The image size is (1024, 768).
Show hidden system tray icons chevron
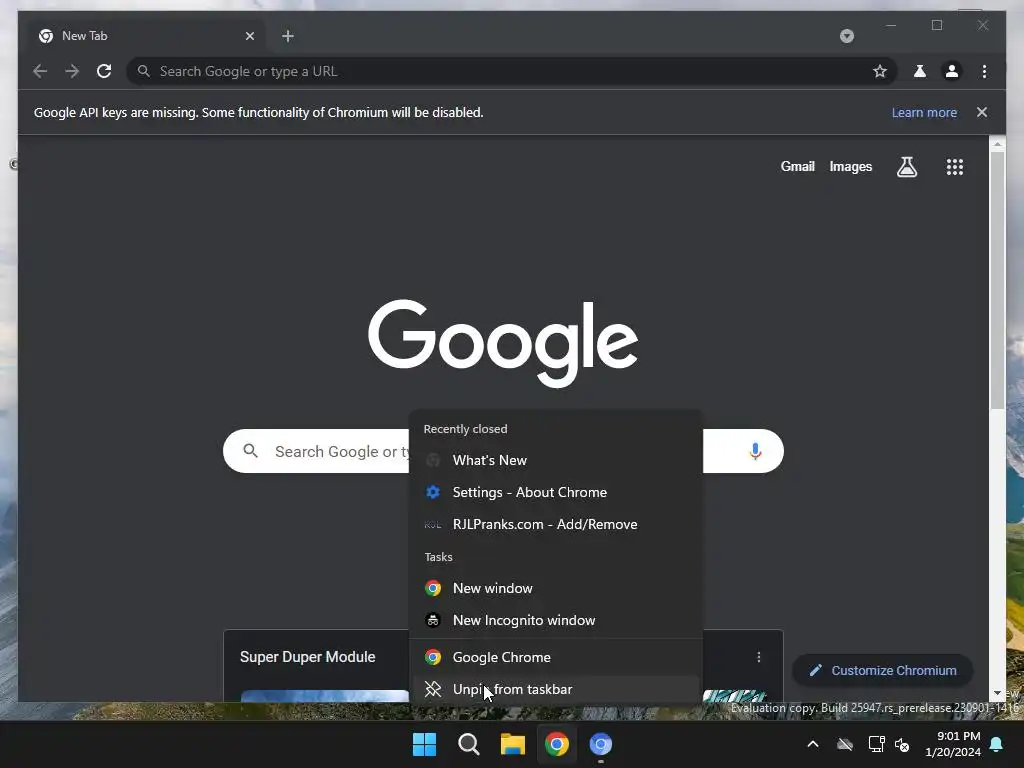click(812, 744)
